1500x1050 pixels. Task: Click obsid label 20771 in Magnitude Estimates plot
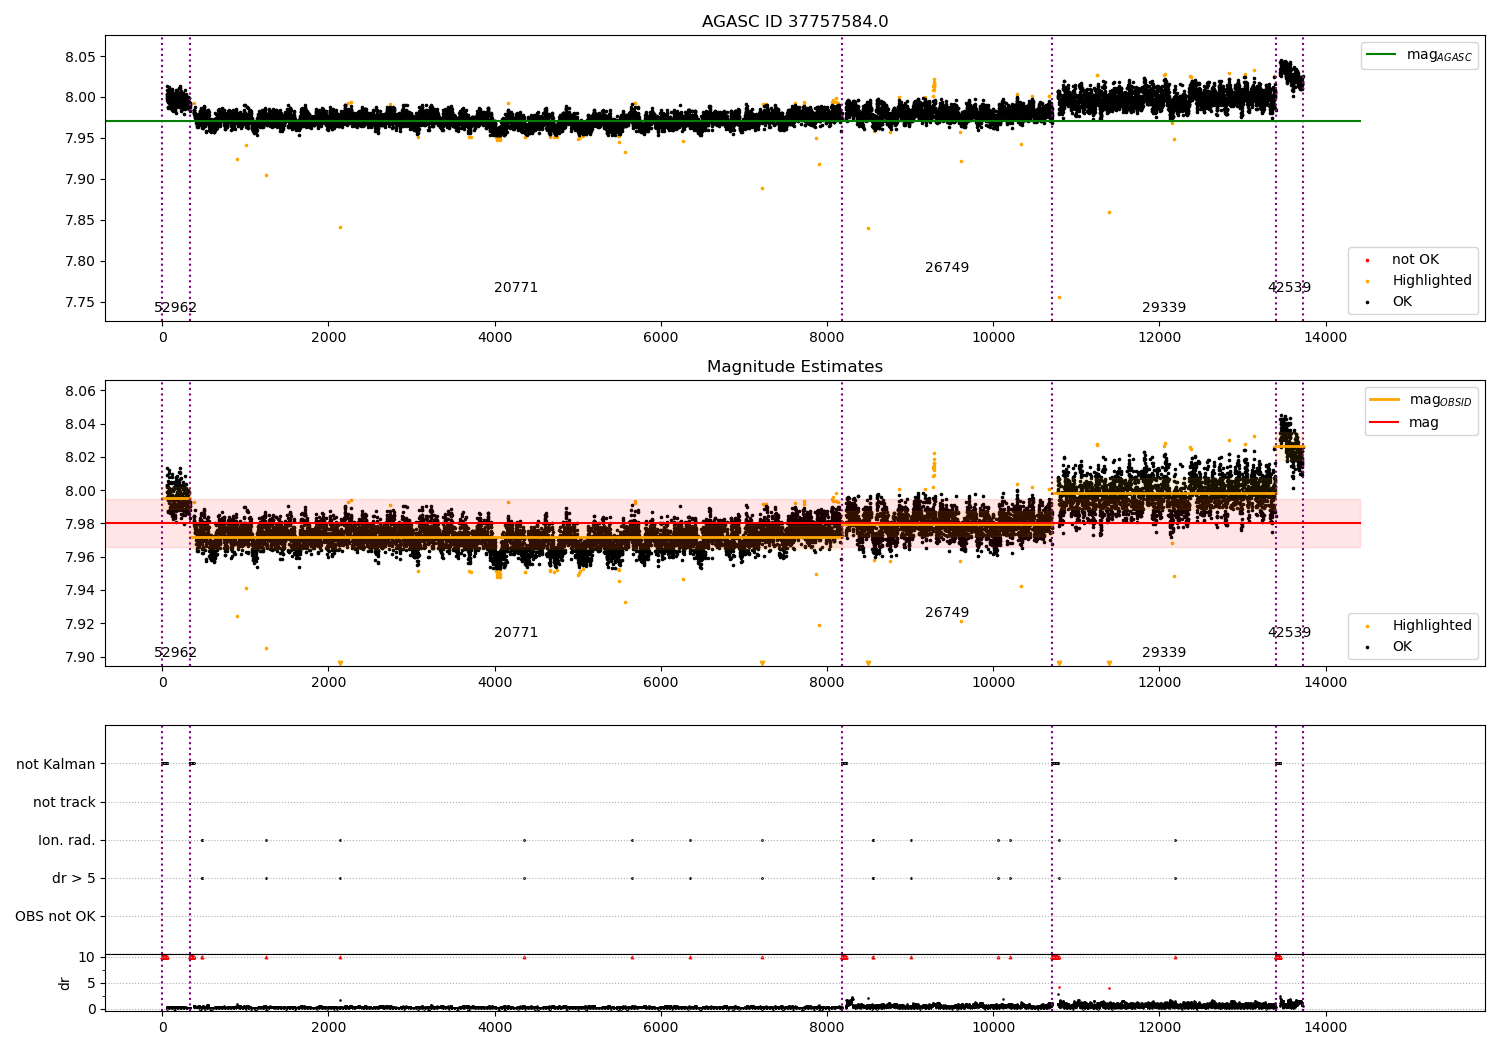point(516,633)
